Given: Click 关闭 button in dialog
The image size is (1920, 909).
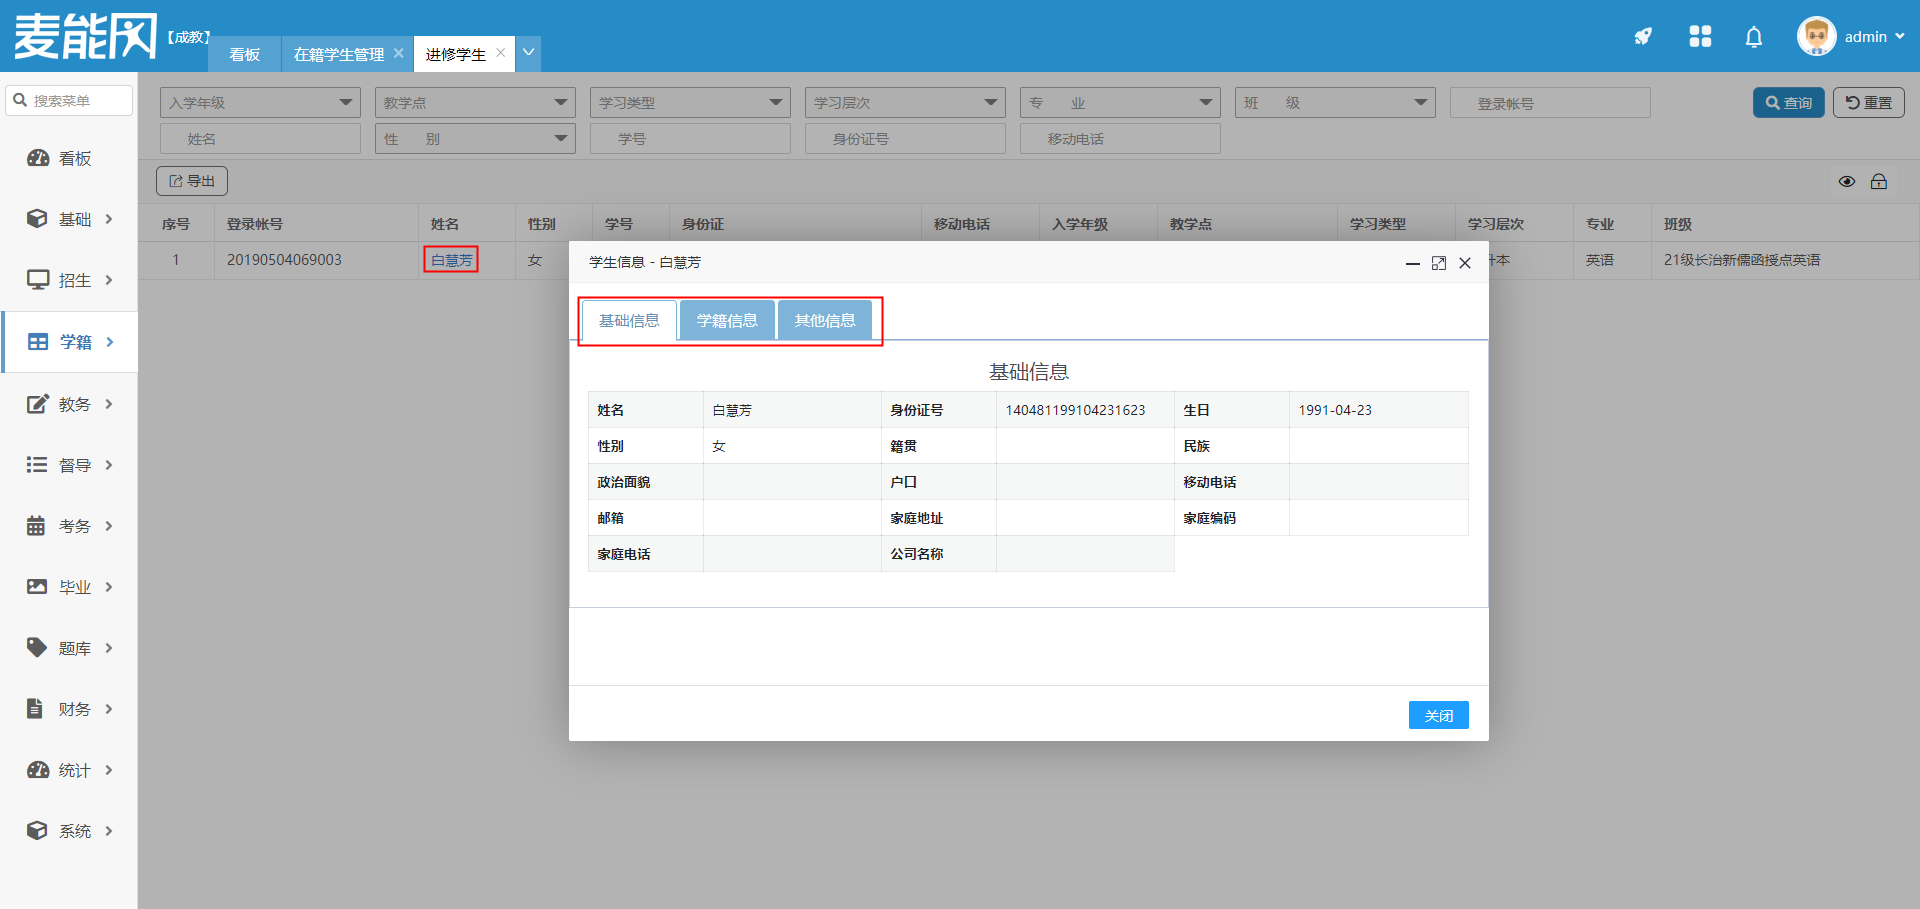Looking at the screenshot, I should (x=1438, y=715).
